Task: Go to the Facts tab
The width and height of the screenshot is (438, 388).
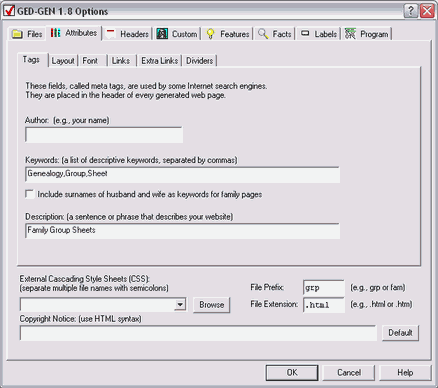Action: click(275, 34)
